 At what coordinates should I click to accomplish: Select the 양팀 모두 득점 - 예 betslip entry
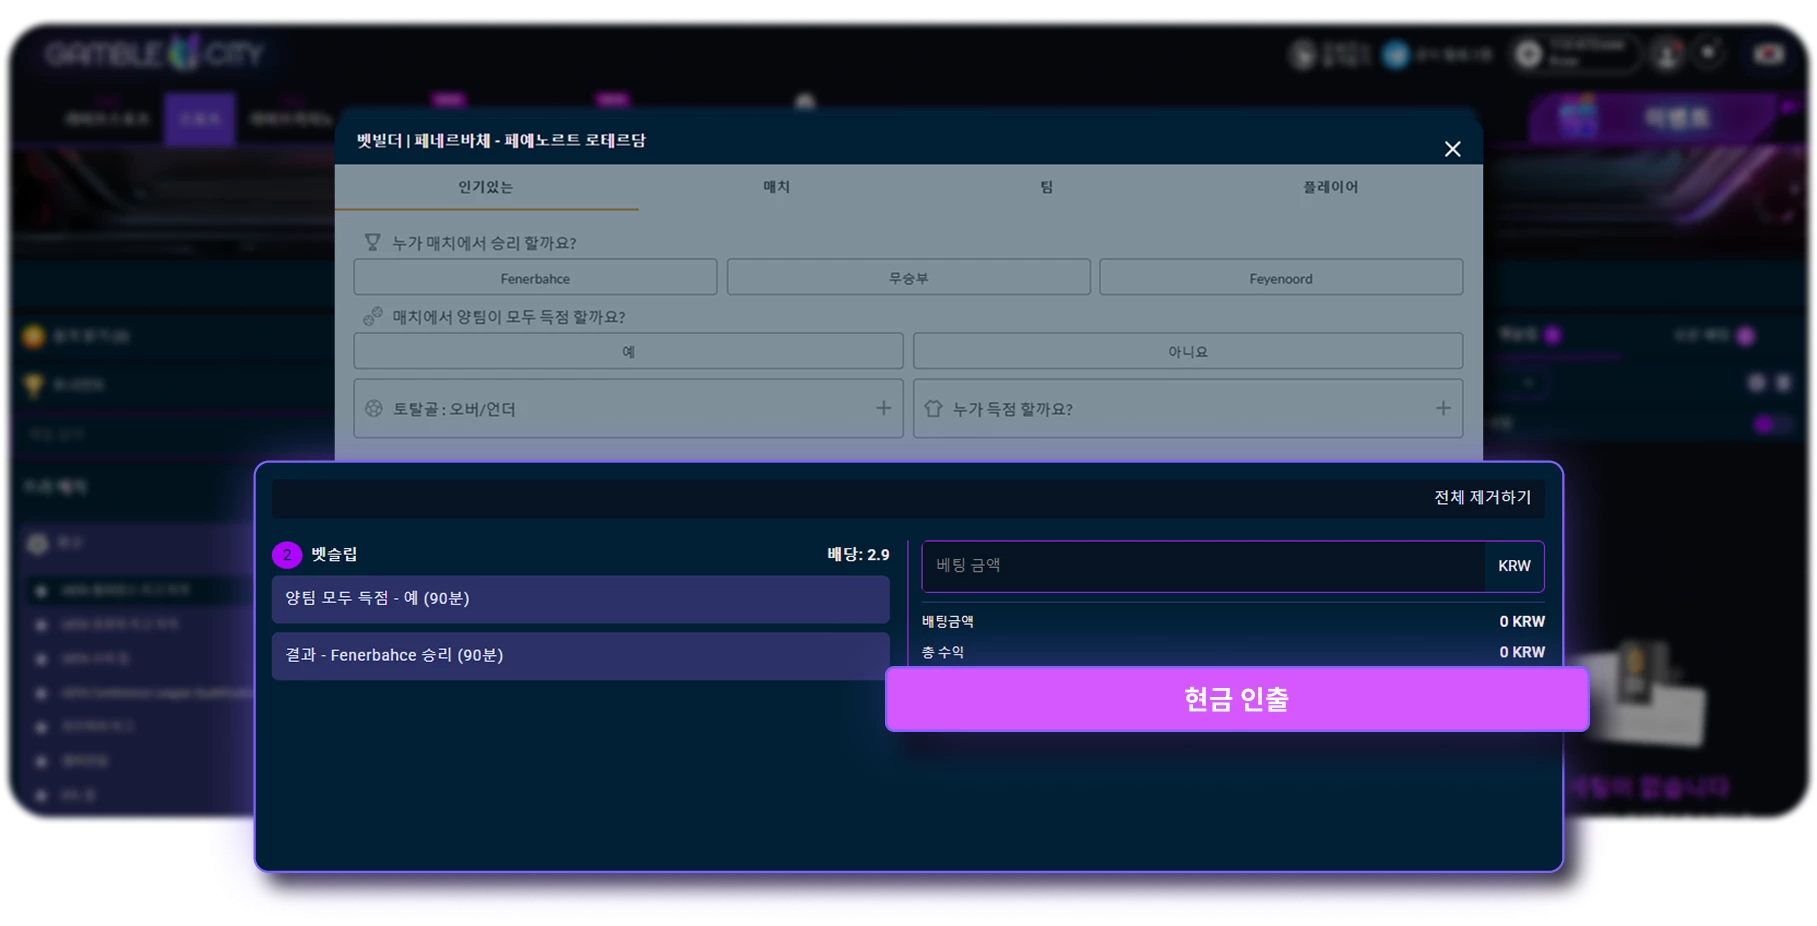point(580,598)
